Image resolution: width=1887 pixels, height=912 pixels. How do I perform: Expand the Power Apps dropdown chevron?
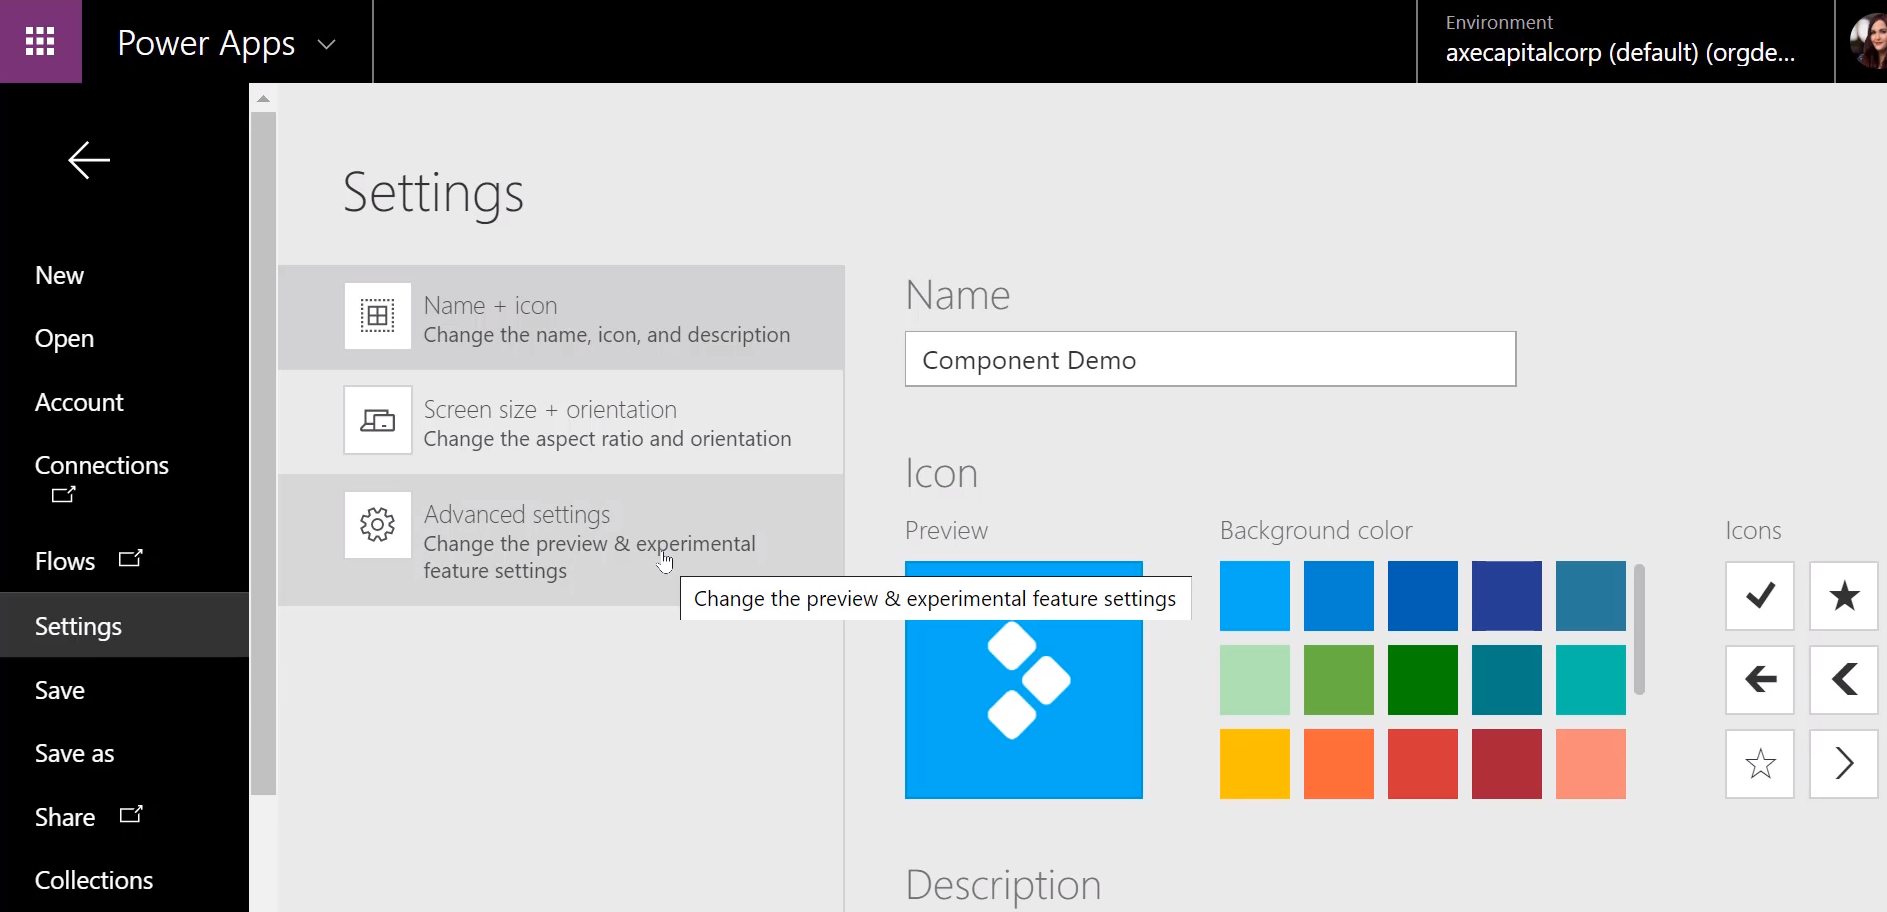tap(326, 44)
